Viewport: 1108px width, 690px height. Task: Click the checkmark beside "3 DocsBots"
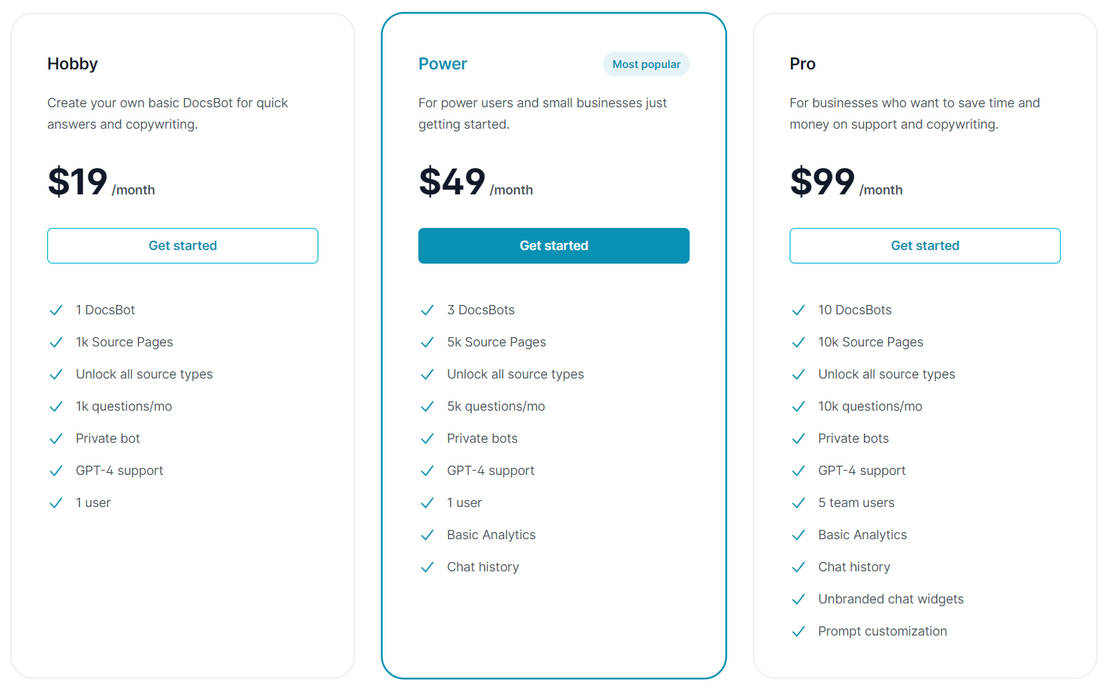pos(427,310)
